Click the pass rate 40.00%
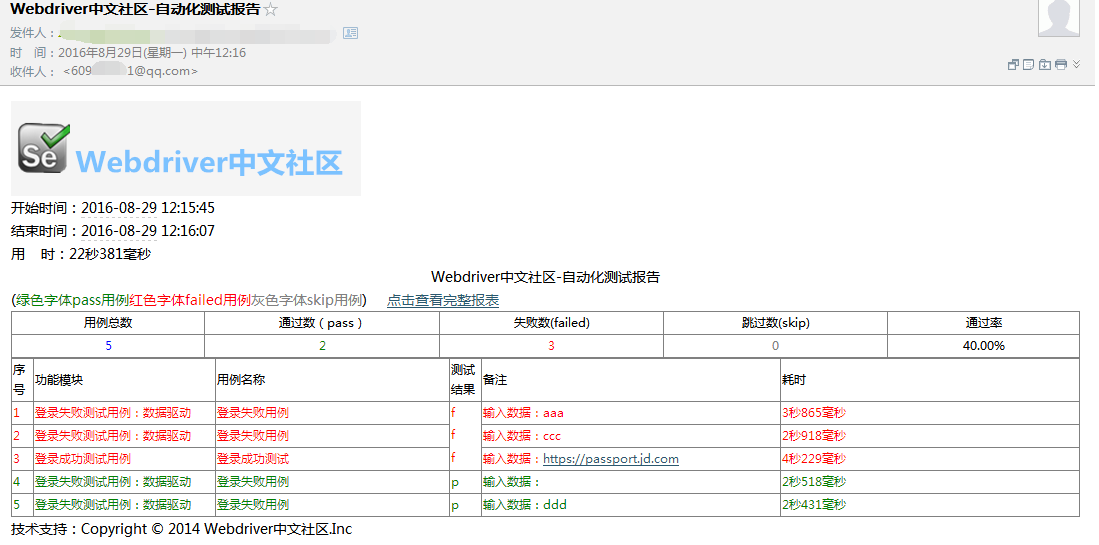Image resolution: width=1099 pixels, height=545 pixels. click(x=984, y=345)
